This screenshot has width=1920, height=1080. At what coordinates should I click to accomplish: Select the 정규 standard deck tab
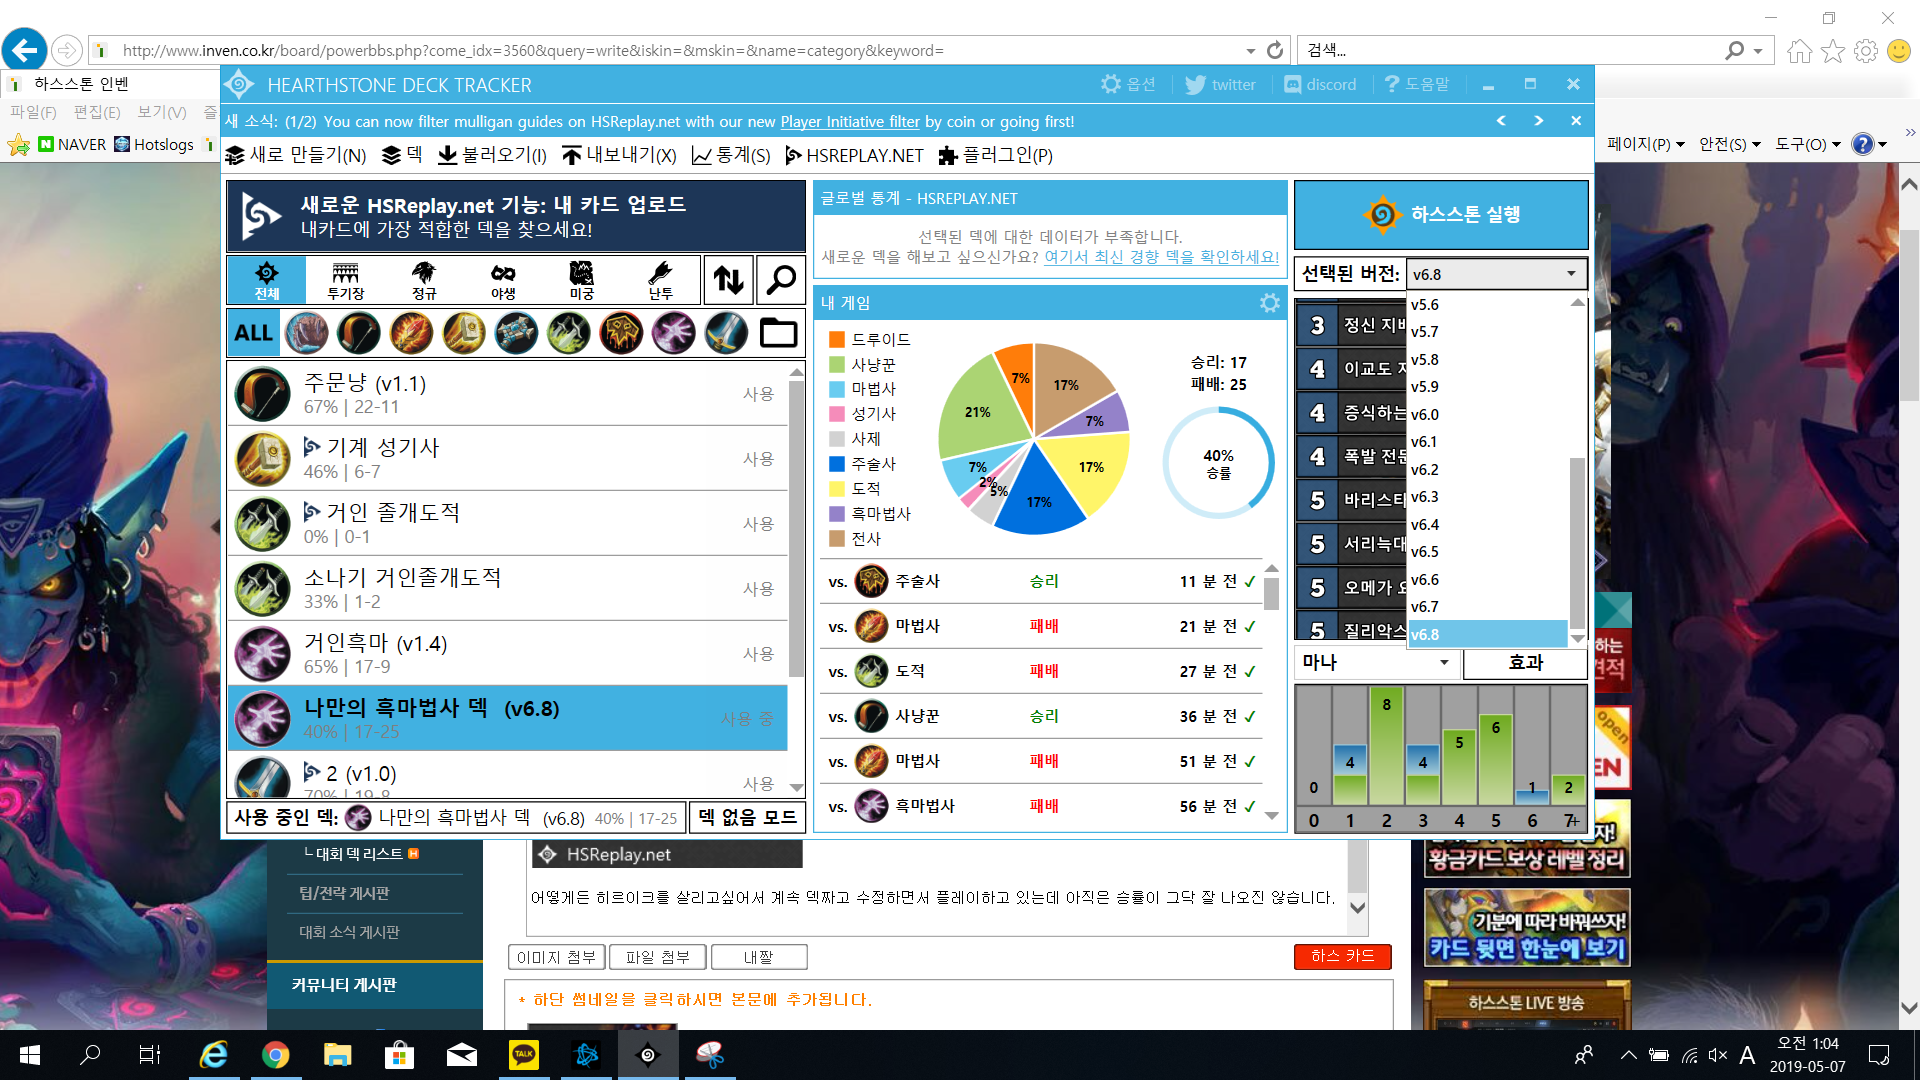424,279
